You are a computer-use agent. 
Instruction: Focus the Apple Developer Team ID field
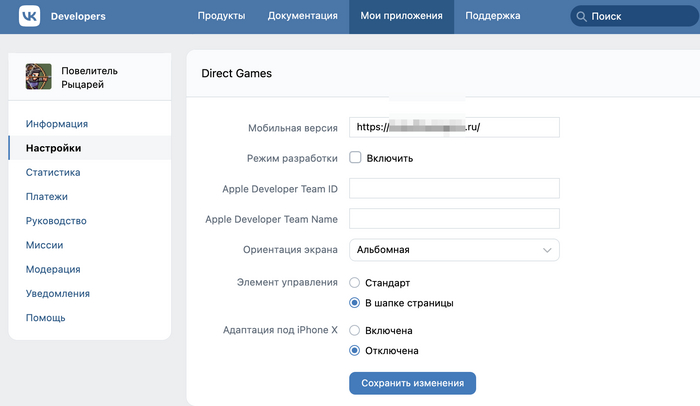[454, 189]
